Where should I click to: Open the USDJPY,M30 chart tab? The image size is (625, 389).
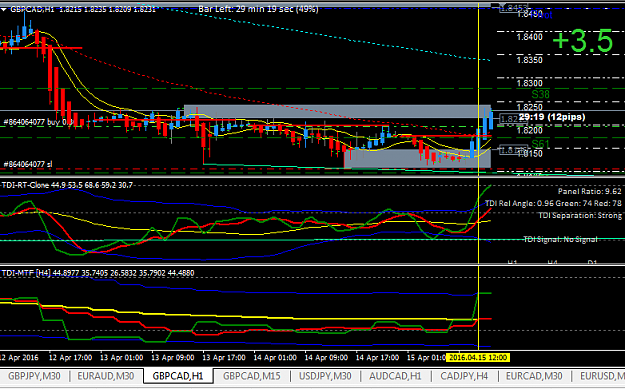325,376
